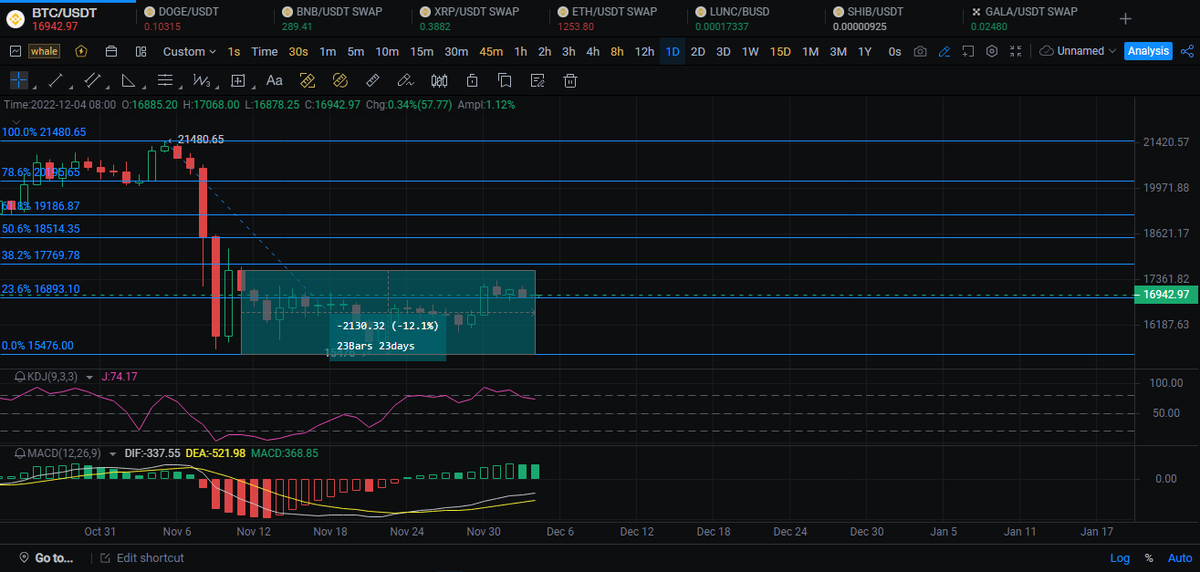Click the yellow ruler measure tool

click(x=308, y=80)
